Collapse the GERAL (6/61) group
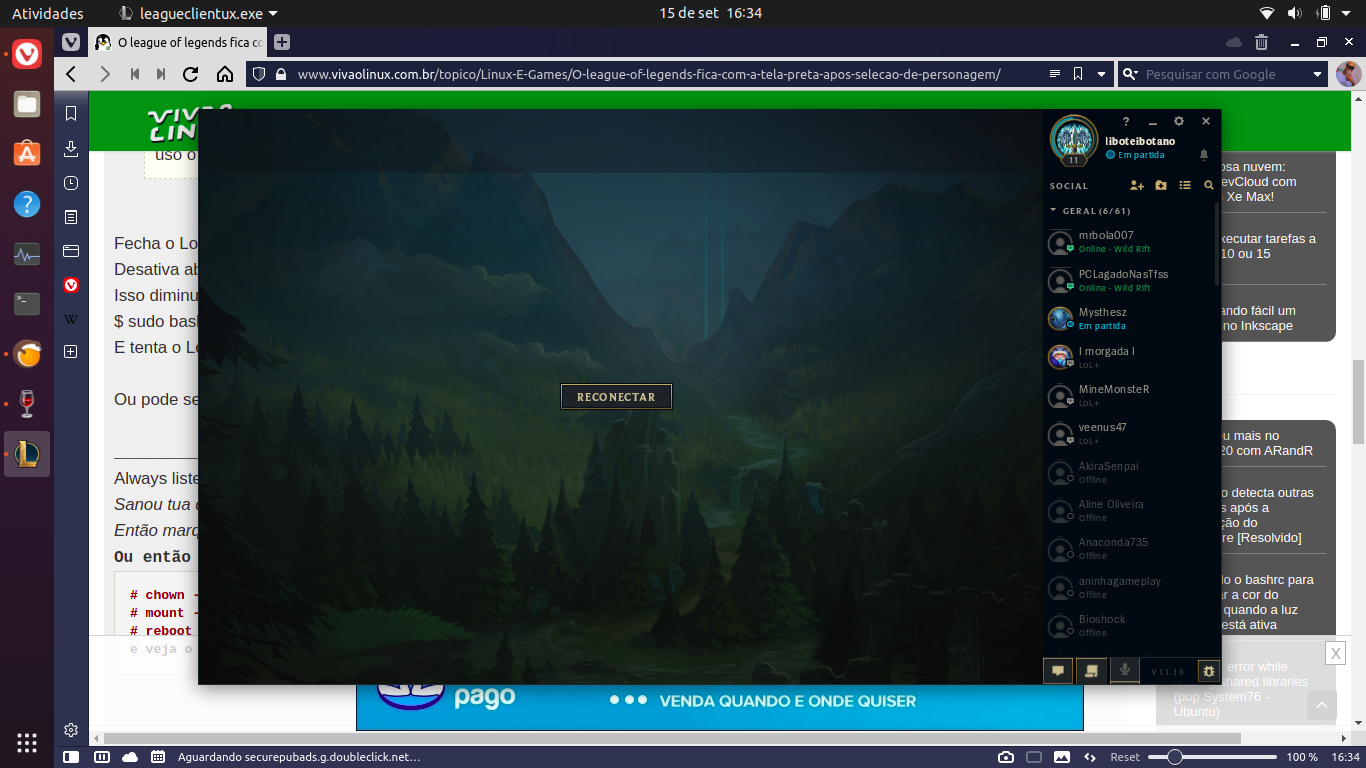The height and width of the screenshot is (768, 1366). pos(1090,211)
